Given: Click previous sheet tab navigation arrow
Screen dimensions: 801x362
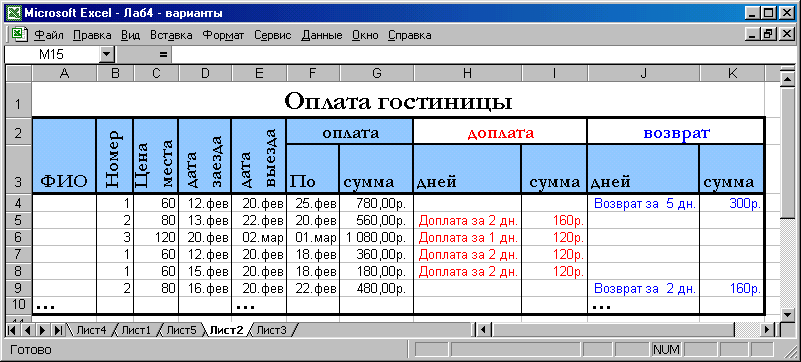Looking at the screenshot, I should pos(27,330).
